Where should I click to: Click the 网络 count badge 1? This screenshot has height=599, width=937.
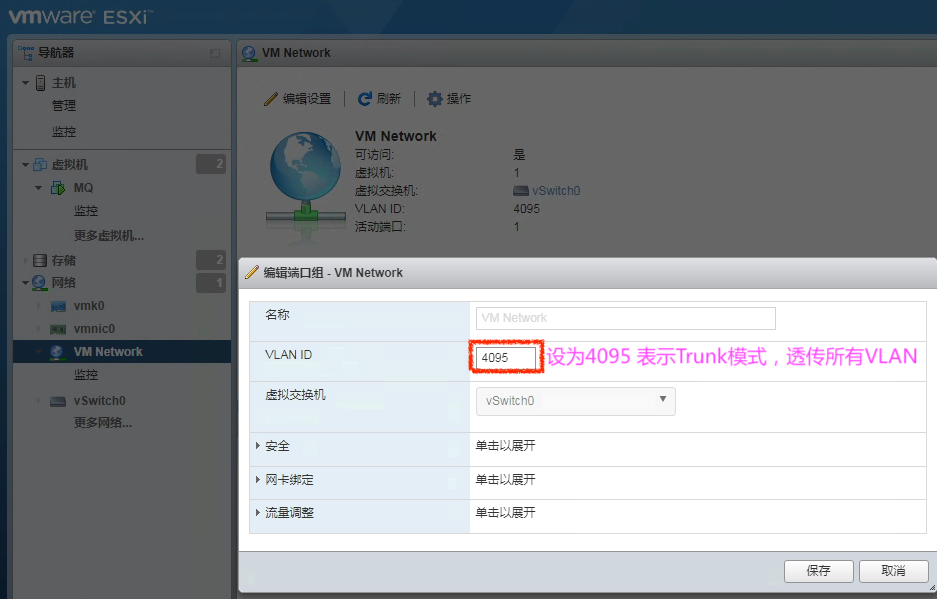tap(211, 282)
